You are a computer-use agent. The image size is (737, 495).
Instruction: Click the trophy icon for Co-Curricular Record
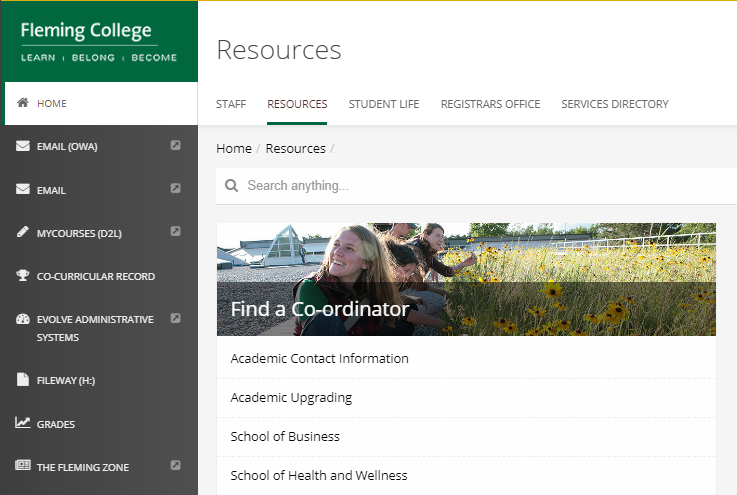(23, 275)
